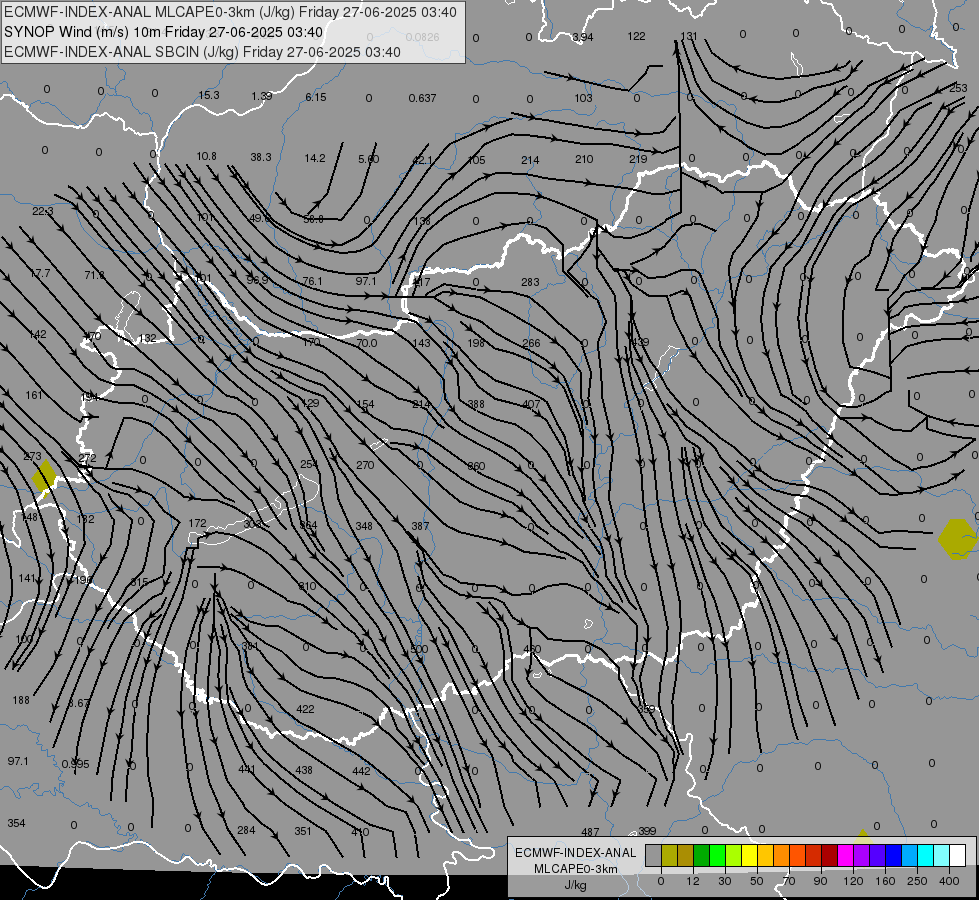Click the map value '387'

(420, 526)
